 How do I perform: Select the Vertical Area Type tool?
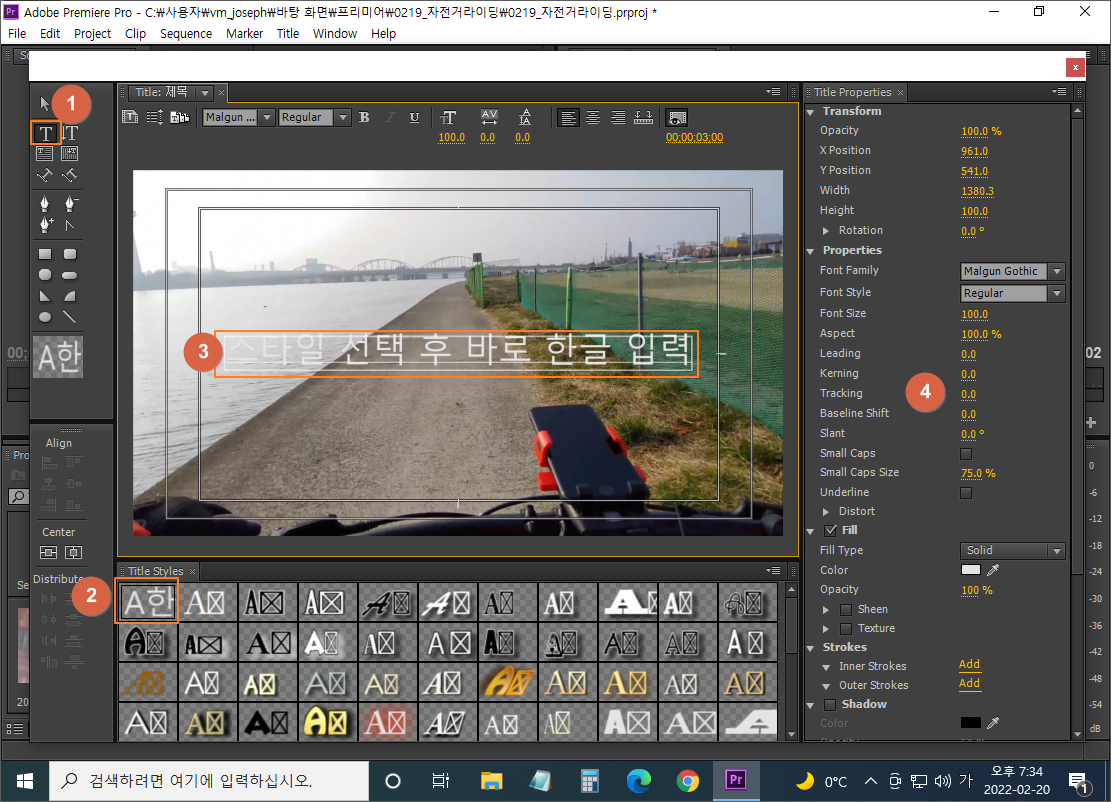tap(69, 153)
